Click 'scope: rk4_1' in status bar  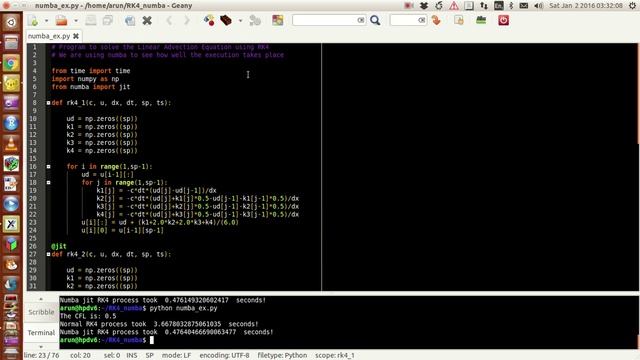[x=335, y=355]
